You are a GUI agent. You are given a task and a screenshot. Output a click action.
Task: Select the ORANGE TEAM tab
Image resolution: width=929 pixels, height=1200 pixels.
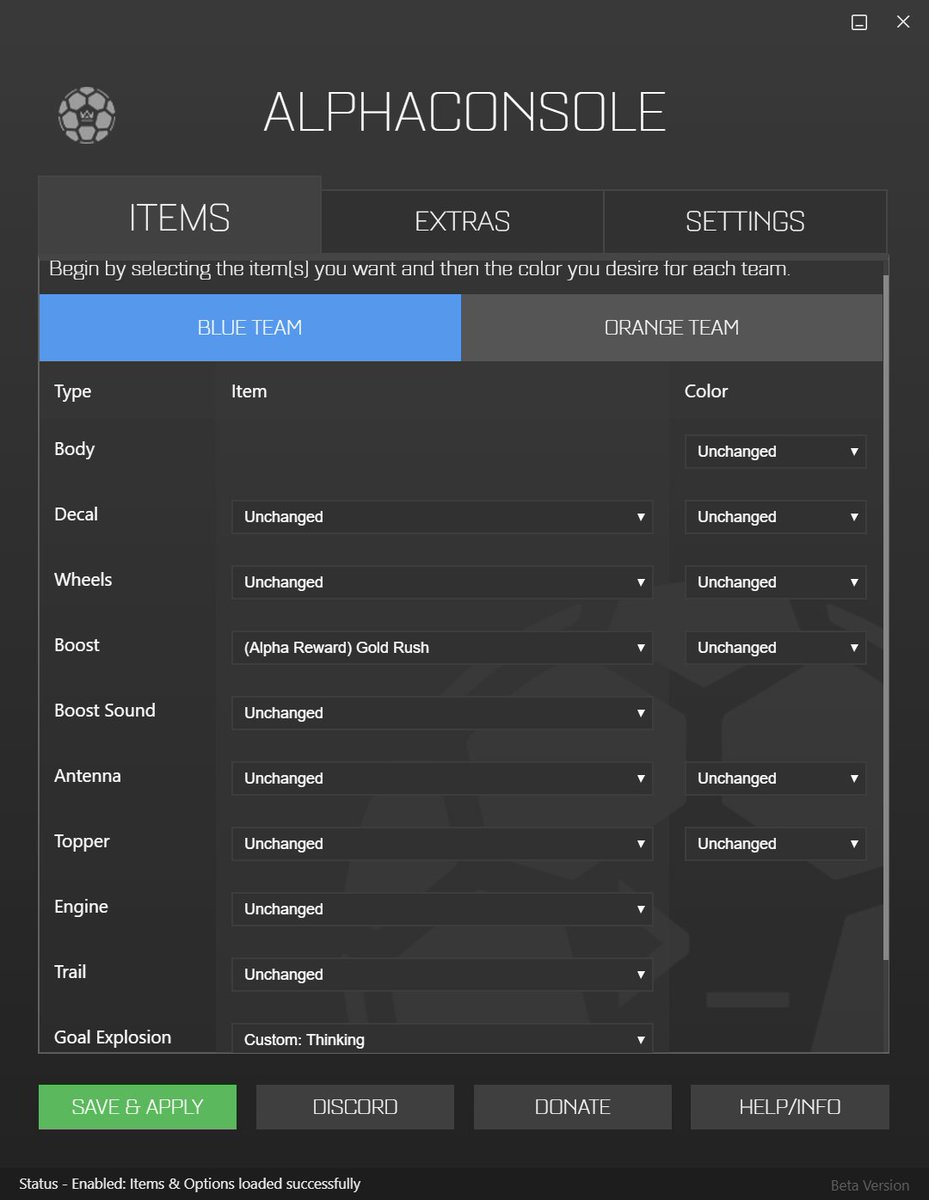(673, 327)
